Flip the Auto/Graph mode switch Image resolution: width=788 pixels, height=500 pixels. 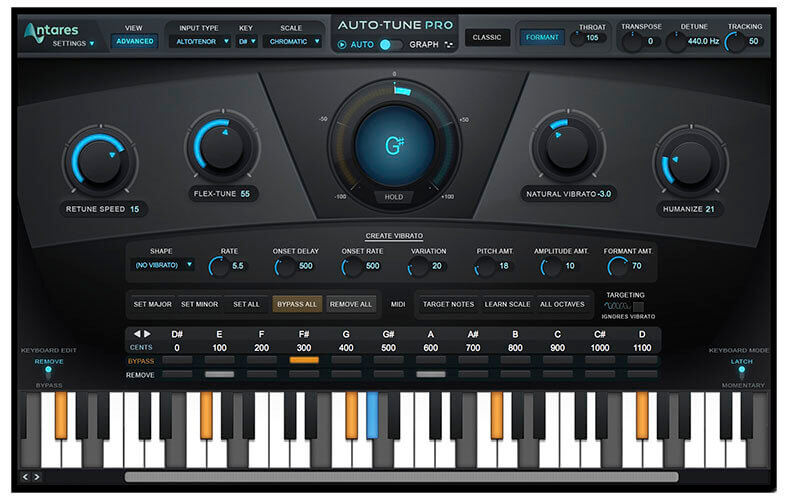click(390, 44)
